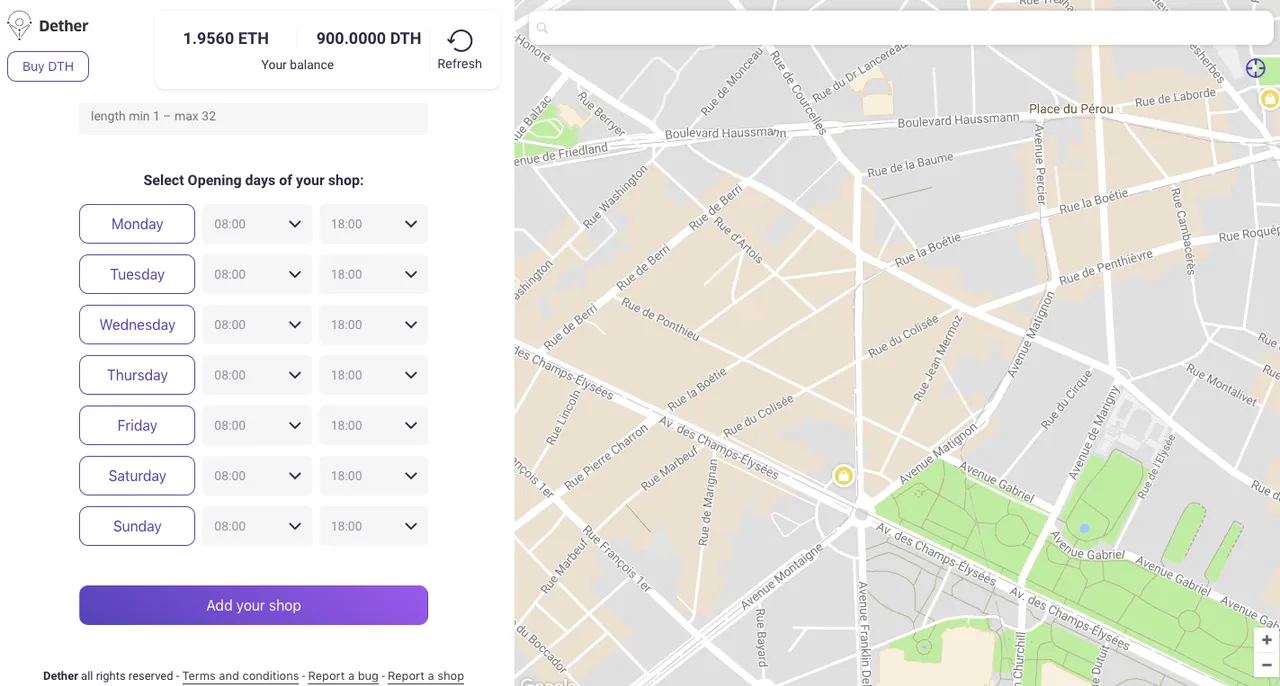Click 'Select Opening days of your shop:' heading
This screenshot has height=686, width=1280.
pyautogui.click(x=254, y=181)
